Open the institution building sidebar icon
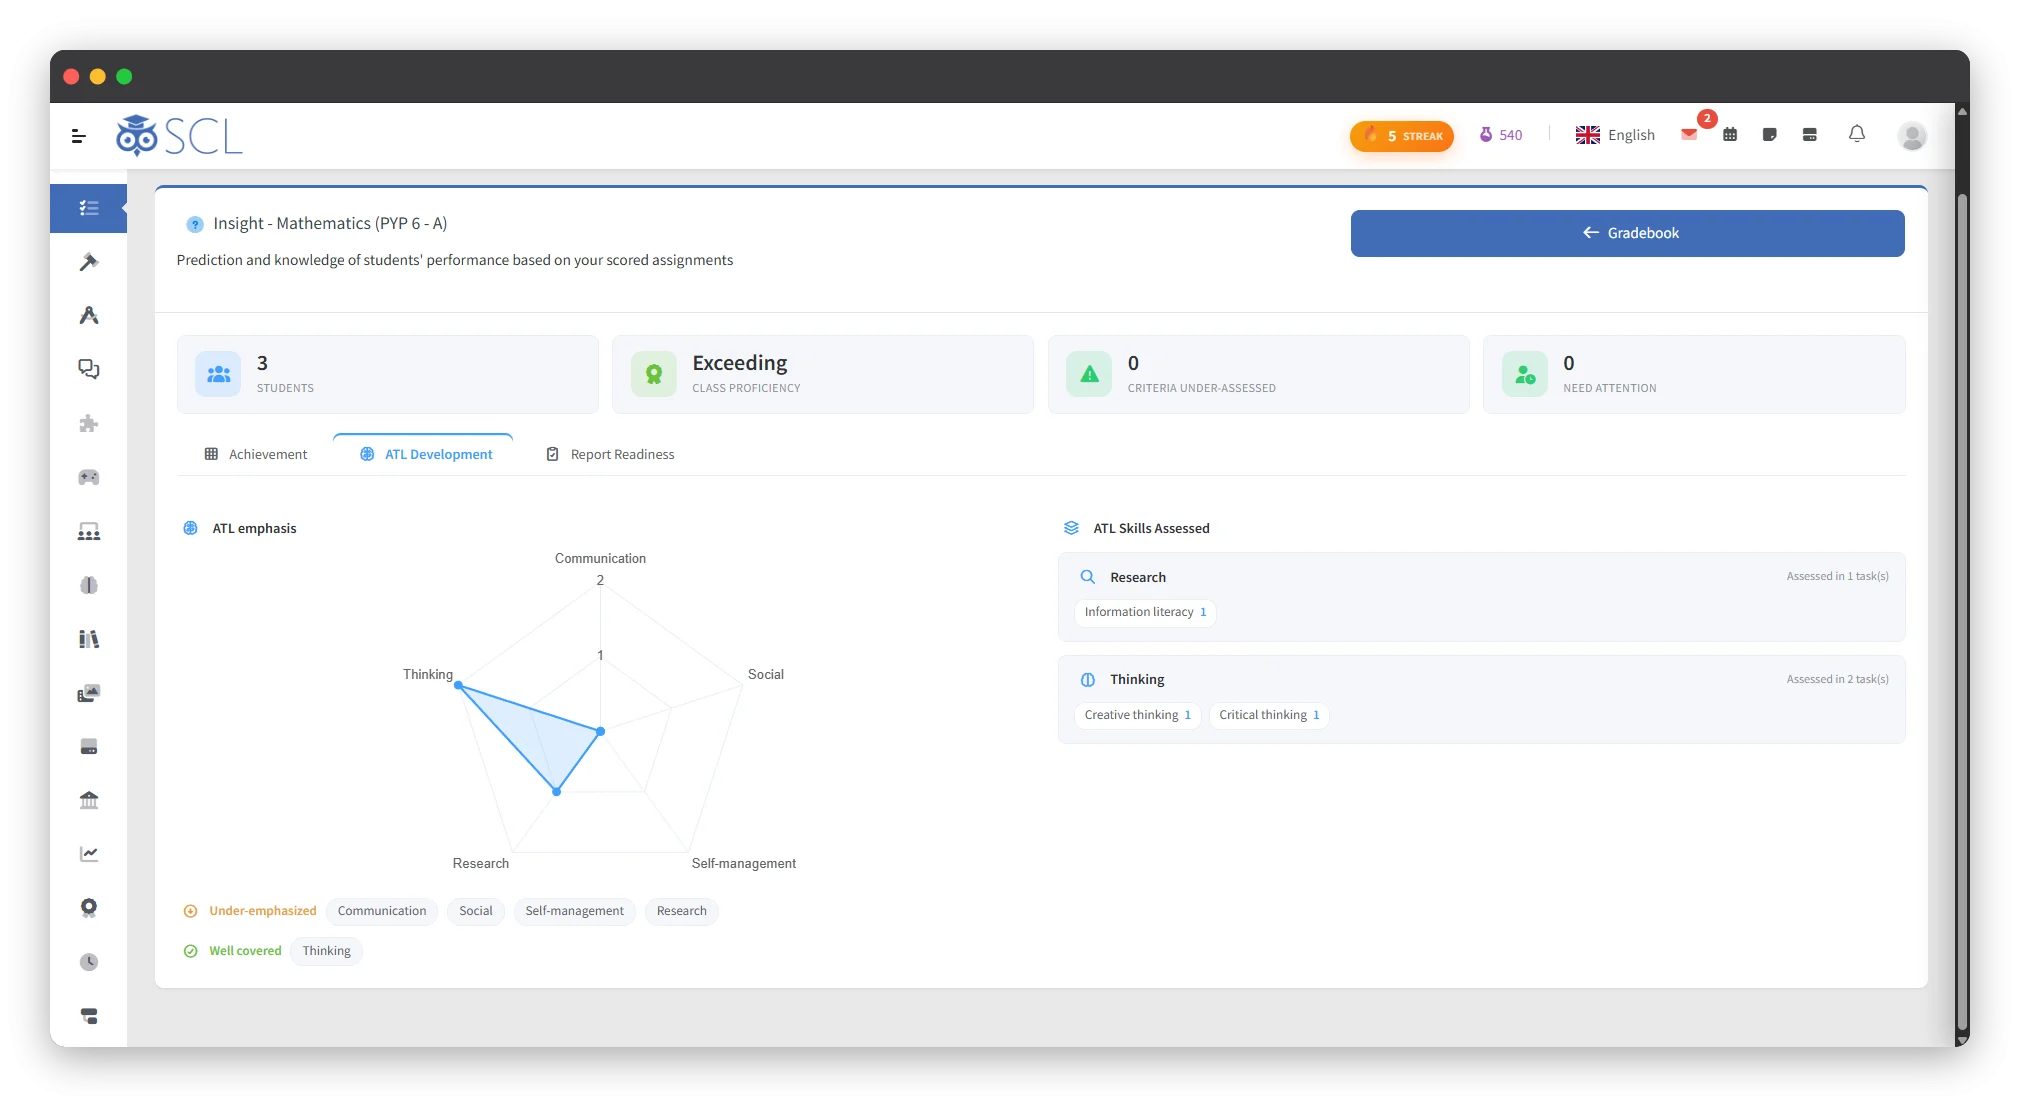 [89, 800]
